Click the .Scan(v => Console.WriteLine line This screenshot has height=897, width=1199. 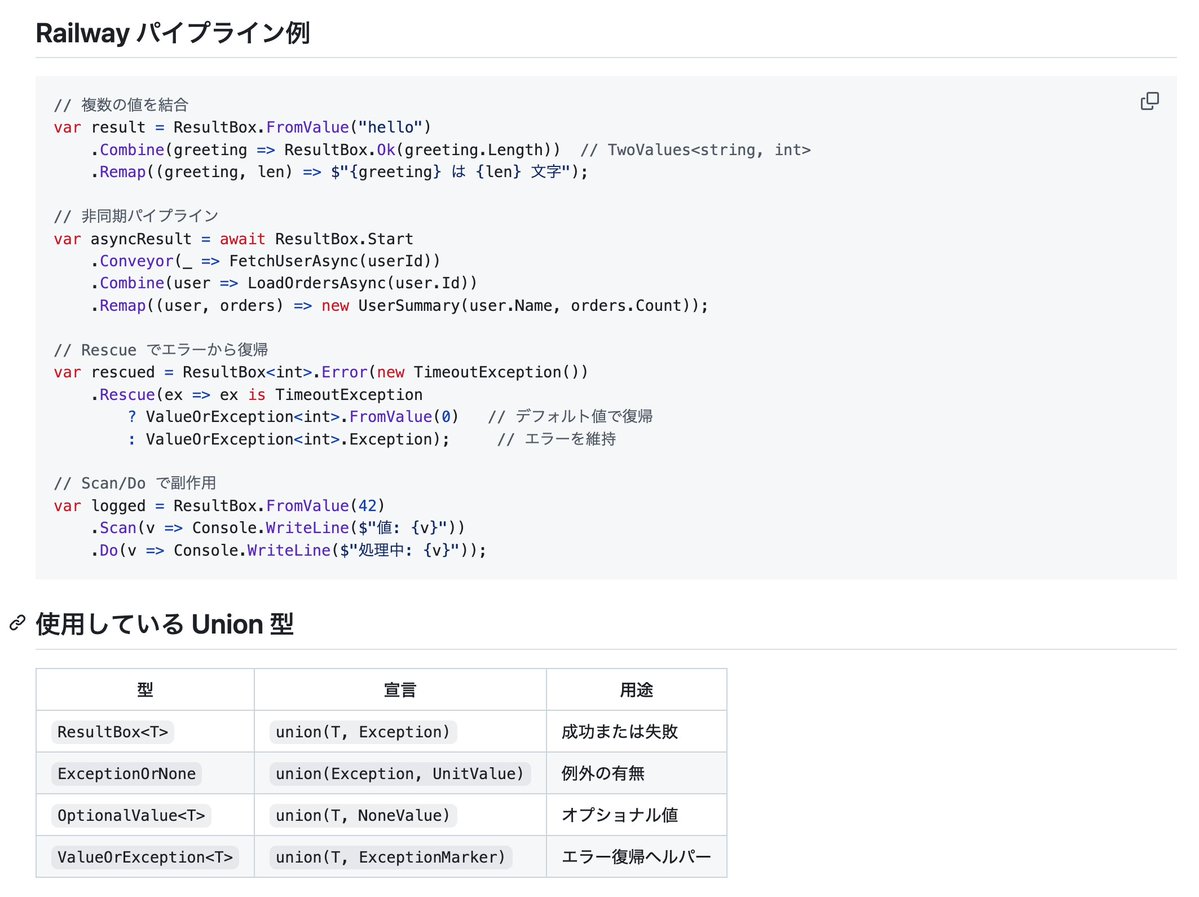[x=278, y=528]
